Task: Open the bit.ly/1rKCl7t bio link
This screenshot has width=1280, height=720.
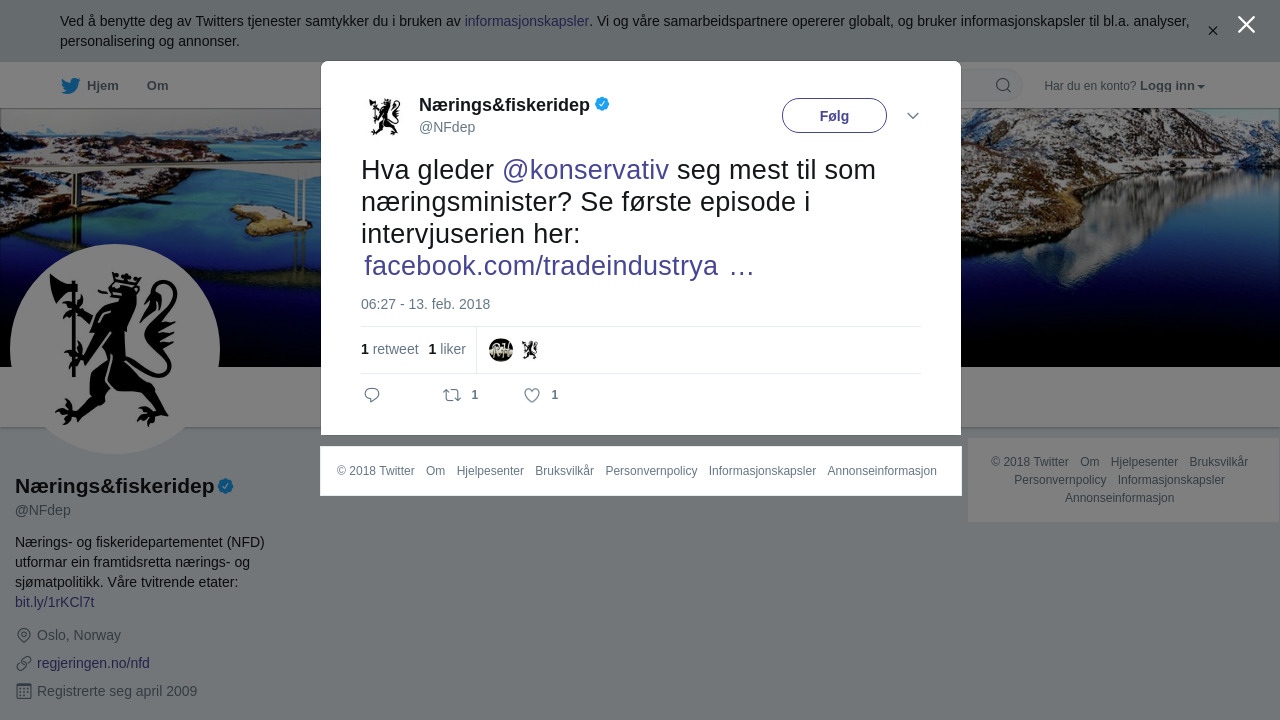Action: pos(55,602)
